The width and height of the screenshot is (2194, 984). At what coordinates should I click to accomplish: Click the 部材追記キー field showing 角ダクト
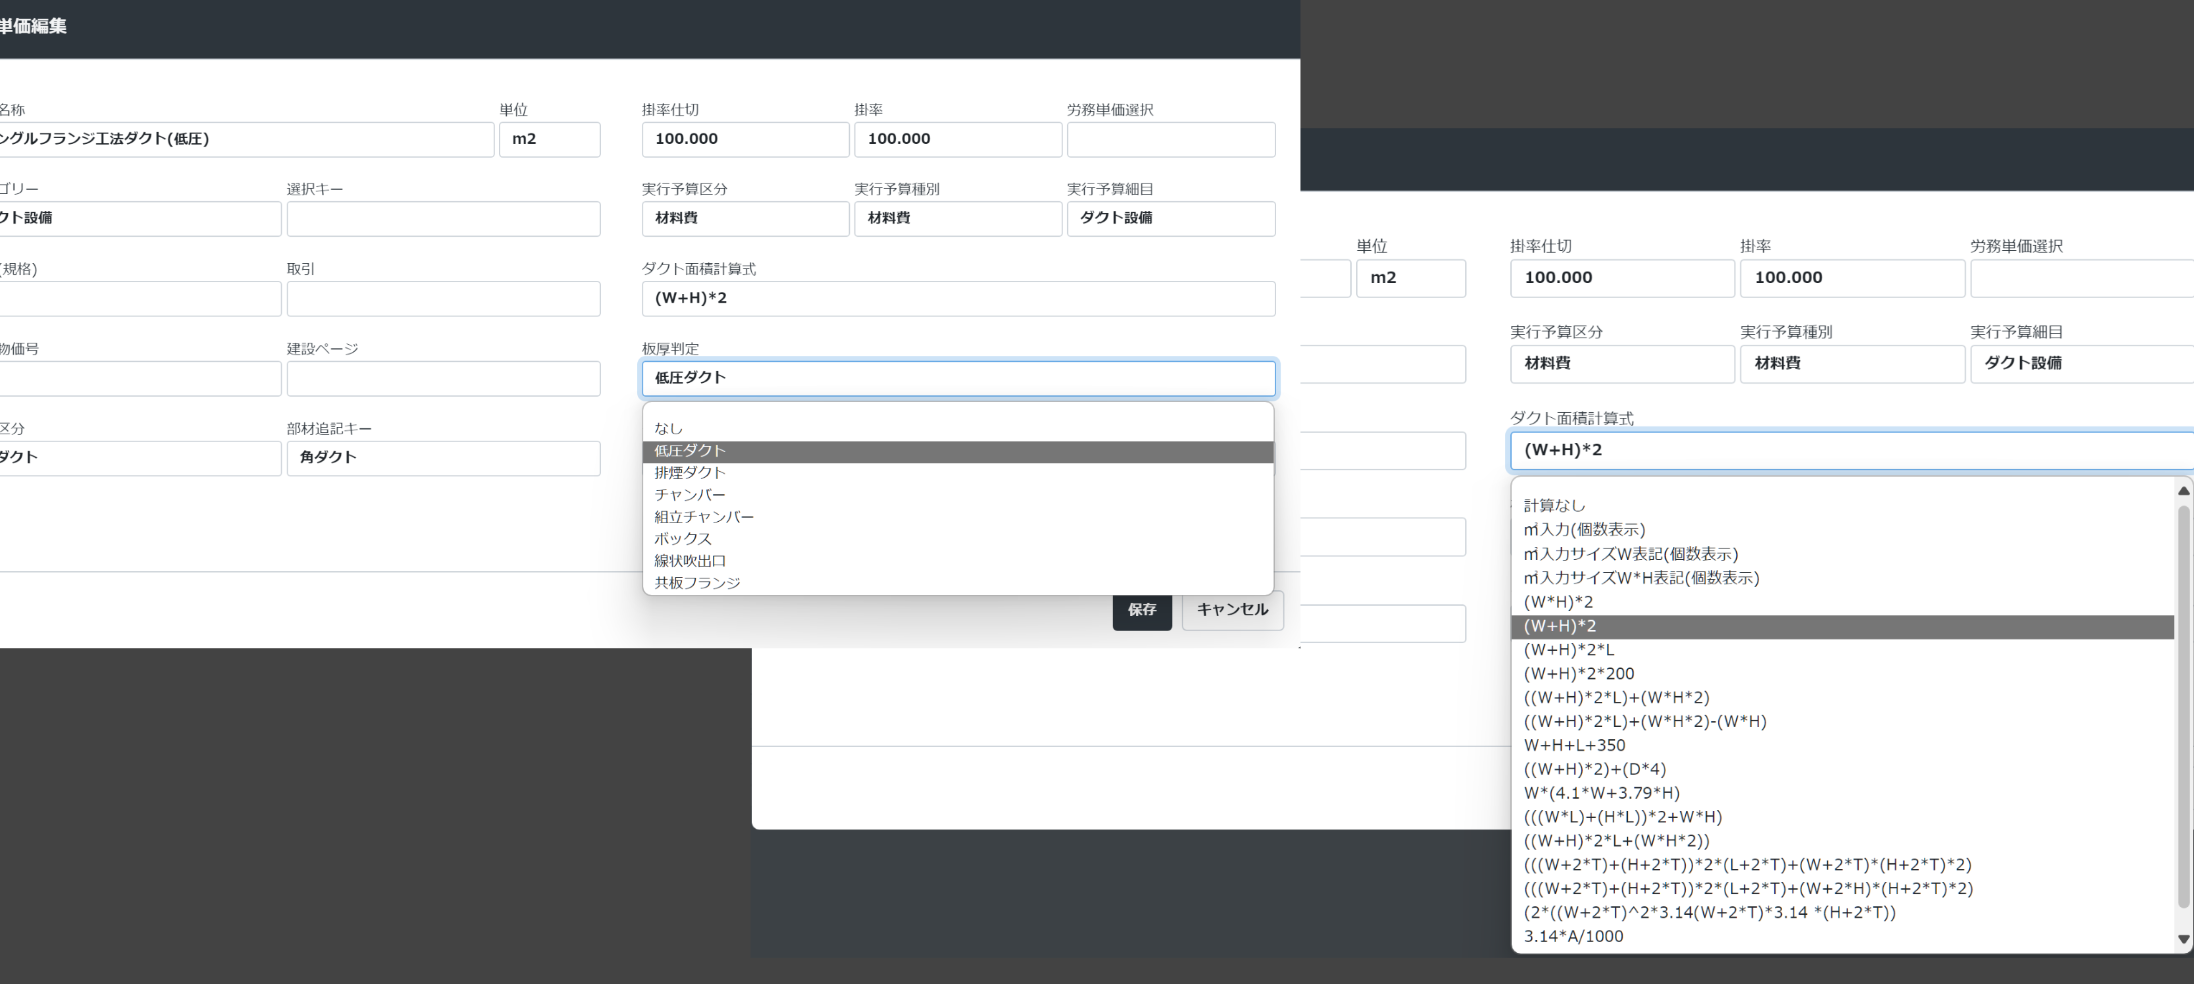(443, 458)
